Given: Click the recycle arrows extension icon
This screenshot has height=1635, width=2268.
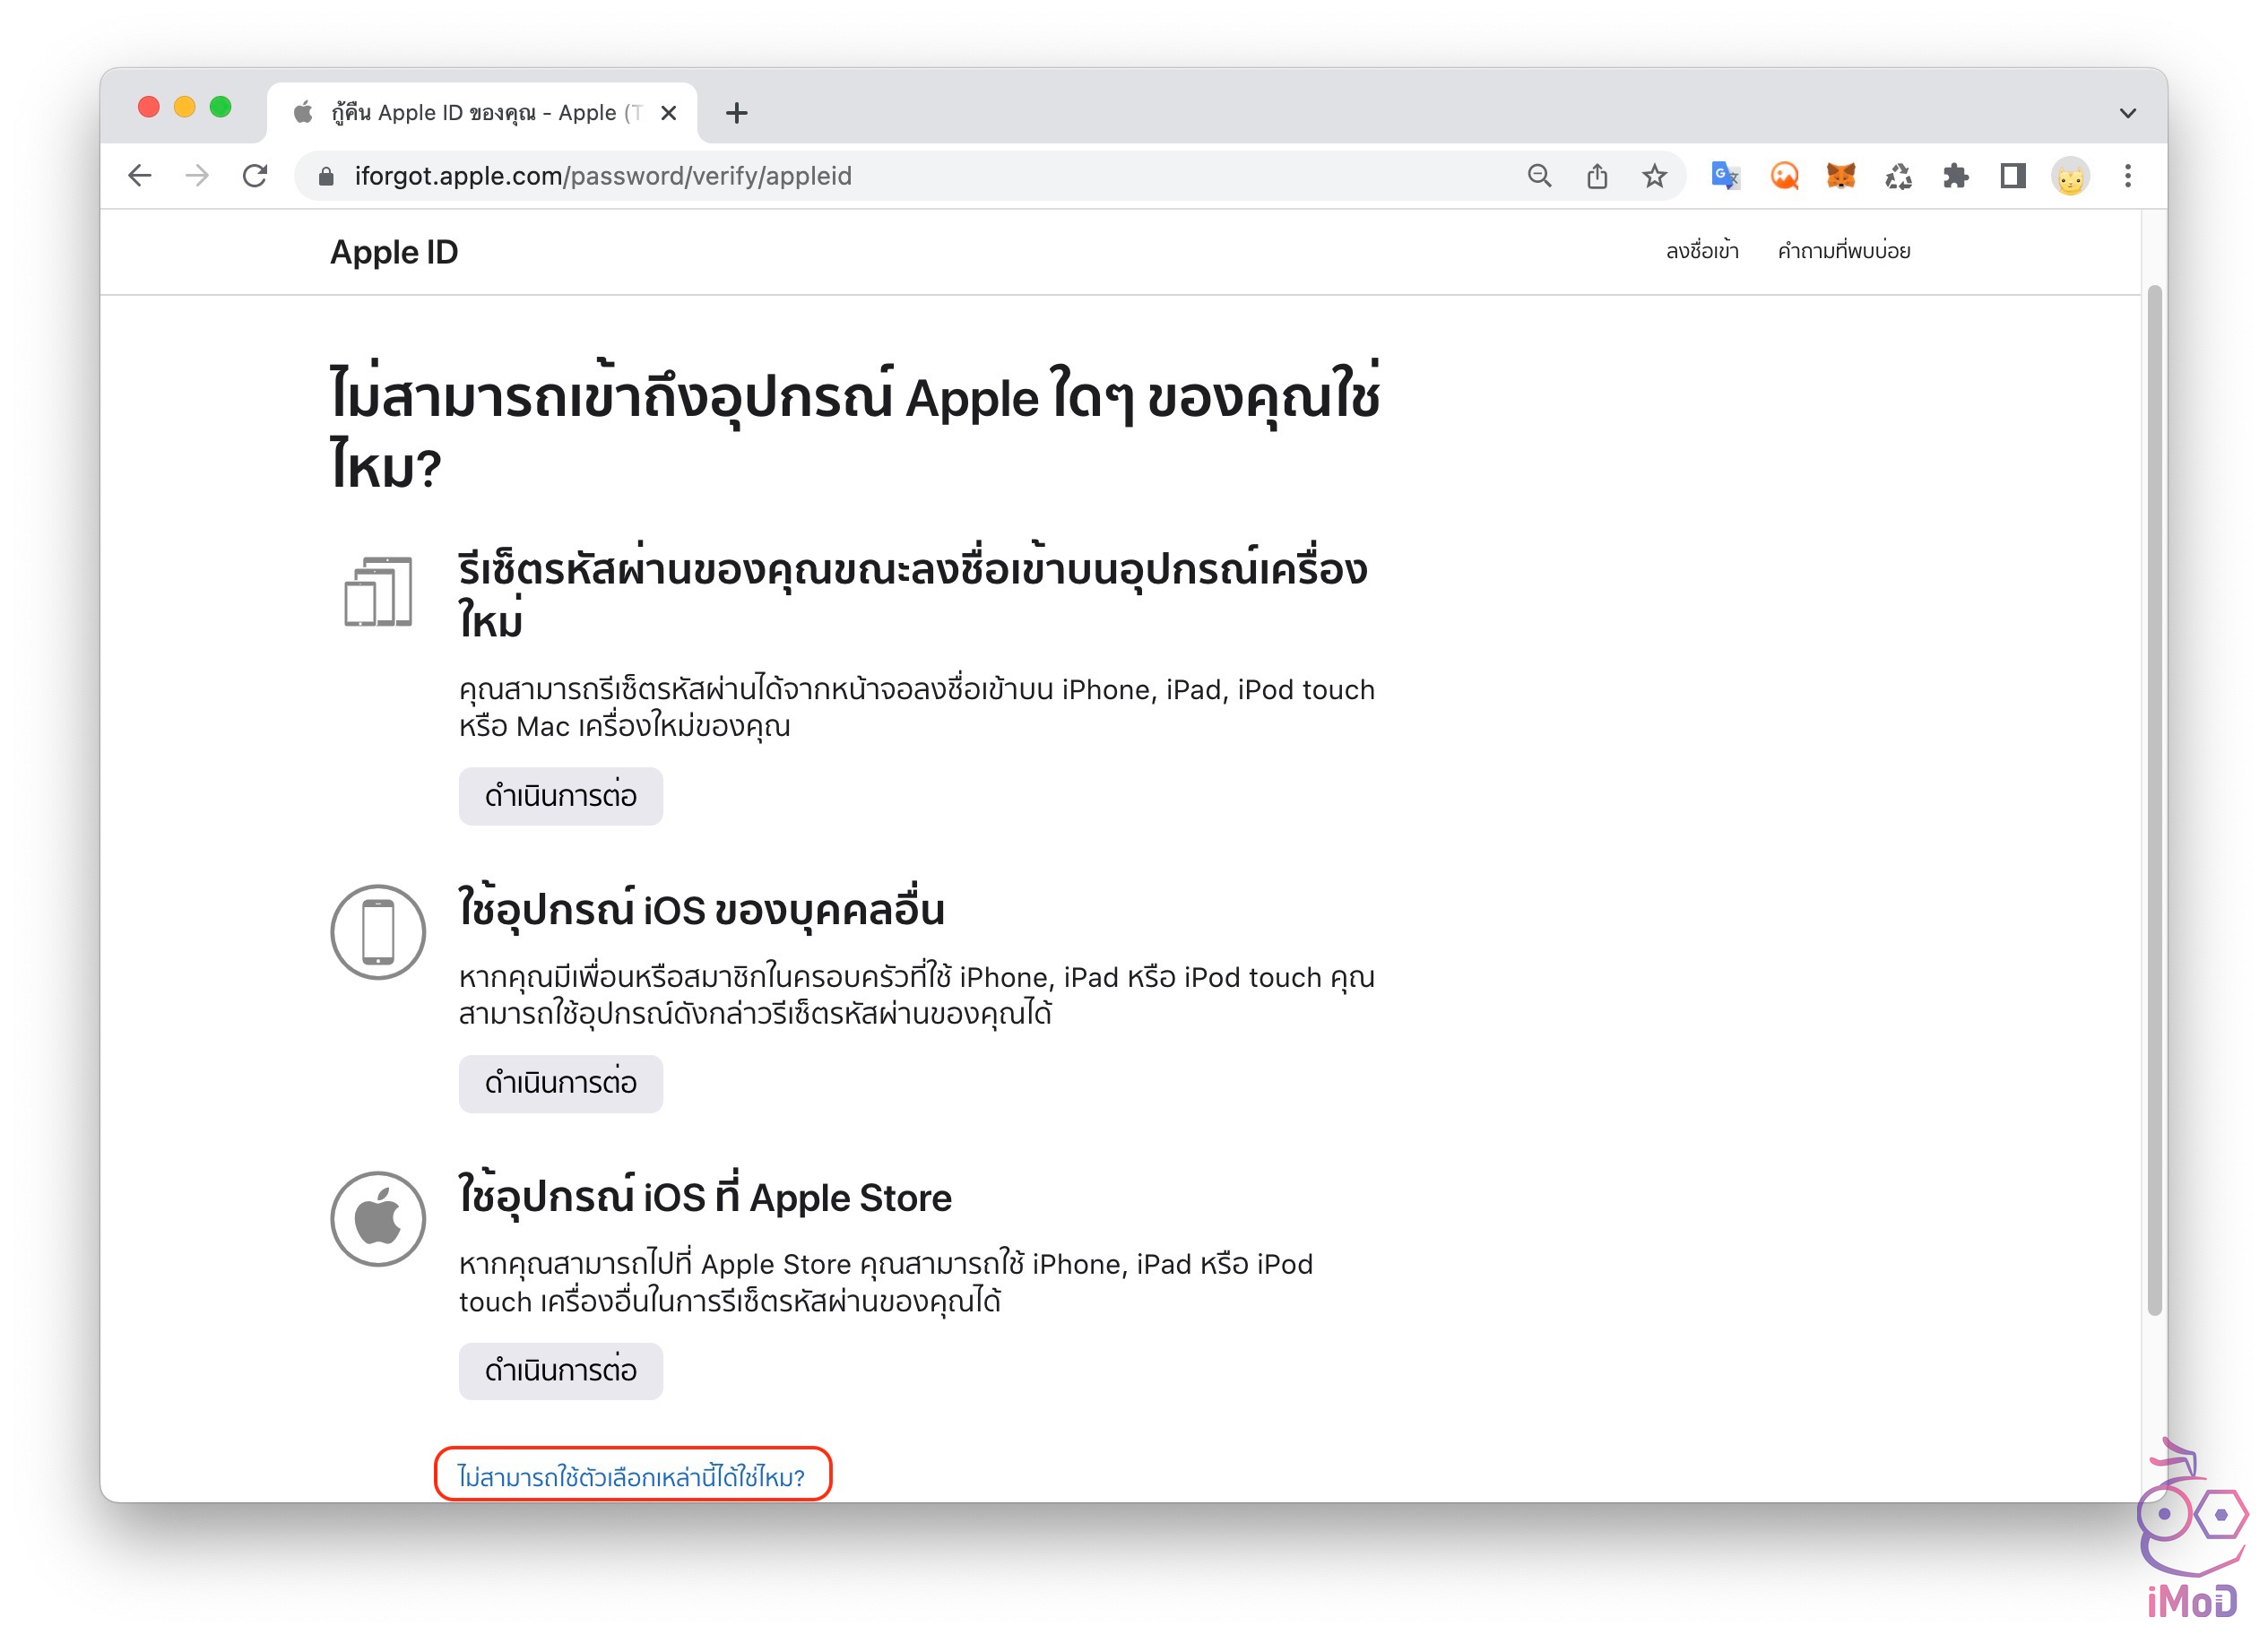Looking at the screenshot, I should click(1898, 176).
